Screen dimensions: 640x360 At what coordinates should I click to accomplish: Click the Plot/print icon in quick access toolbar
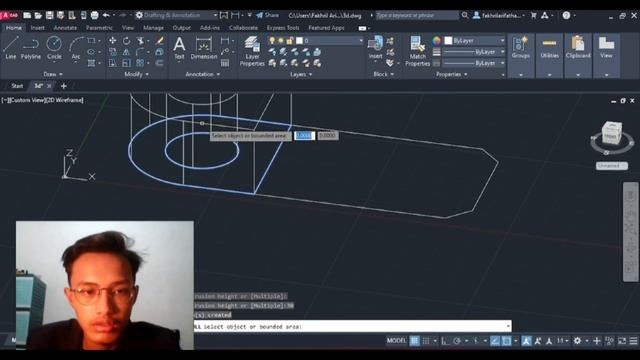click(94, 15)
